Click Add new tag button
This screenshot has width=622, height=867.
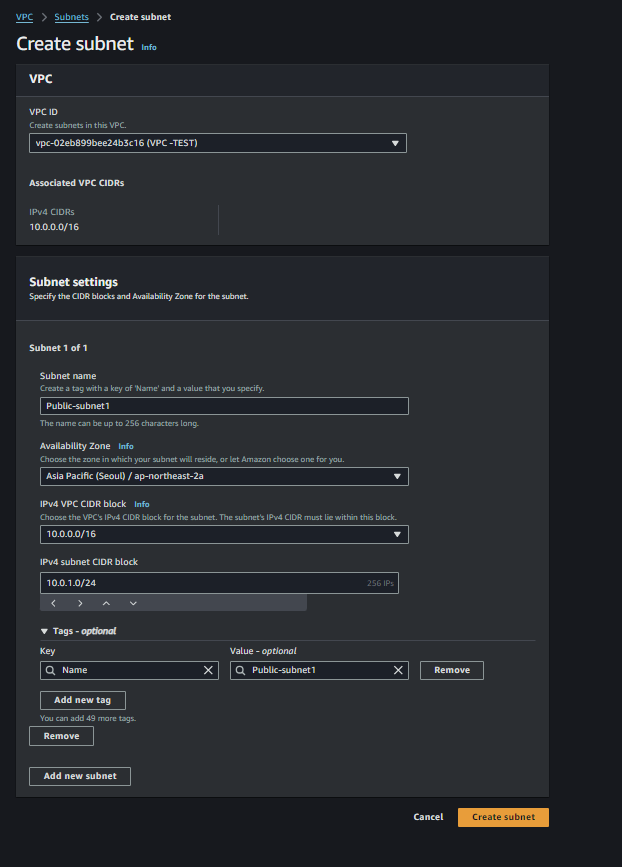point(83,700)
